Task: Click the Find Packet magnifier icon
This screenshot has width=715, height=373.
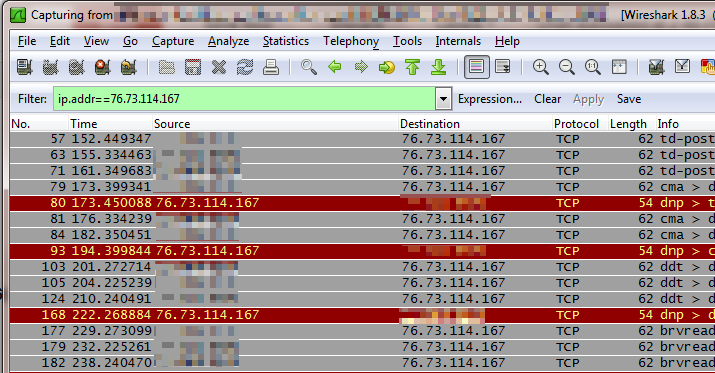Action: tap(309, 67)
